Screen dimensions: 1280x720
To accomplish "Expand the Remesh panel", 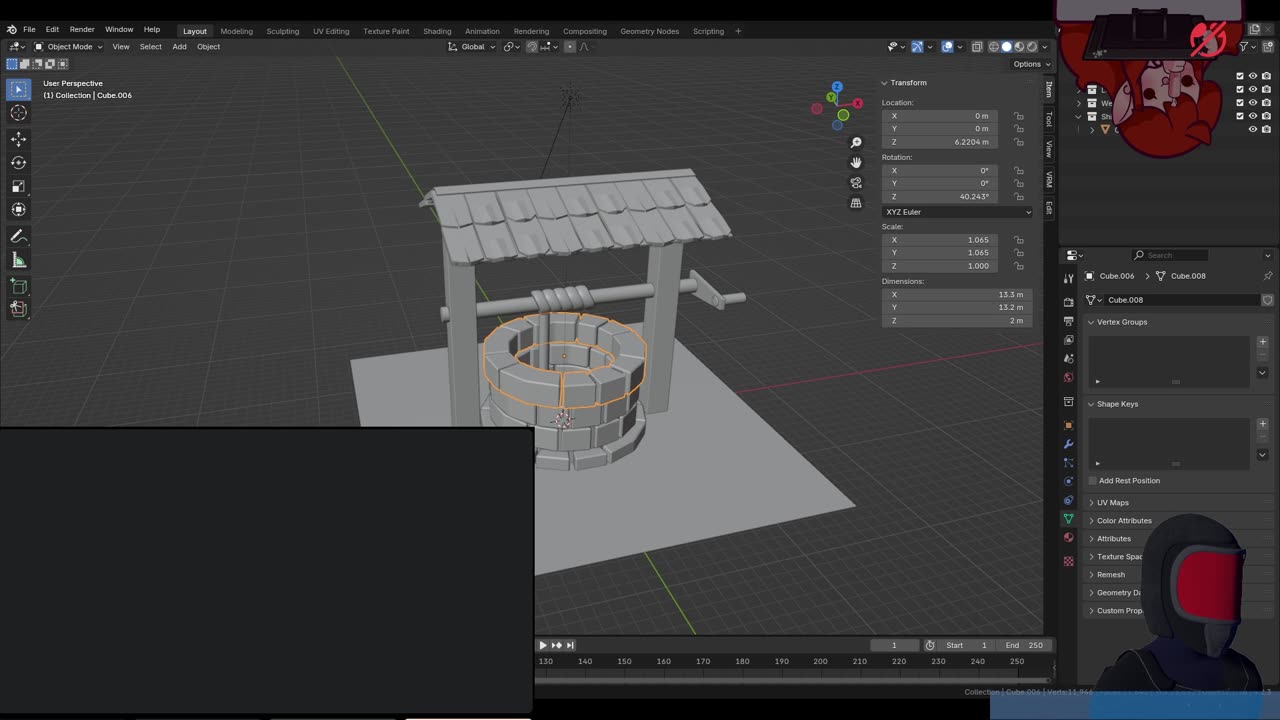I will point(1091,574).
